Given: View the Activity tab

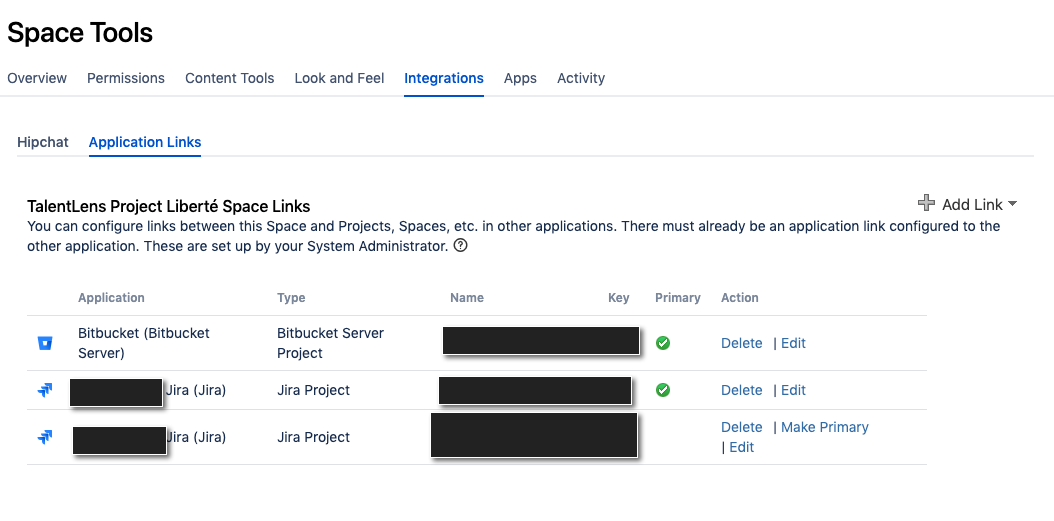Looking at the screenshot, I should click(x=581, y=78).
